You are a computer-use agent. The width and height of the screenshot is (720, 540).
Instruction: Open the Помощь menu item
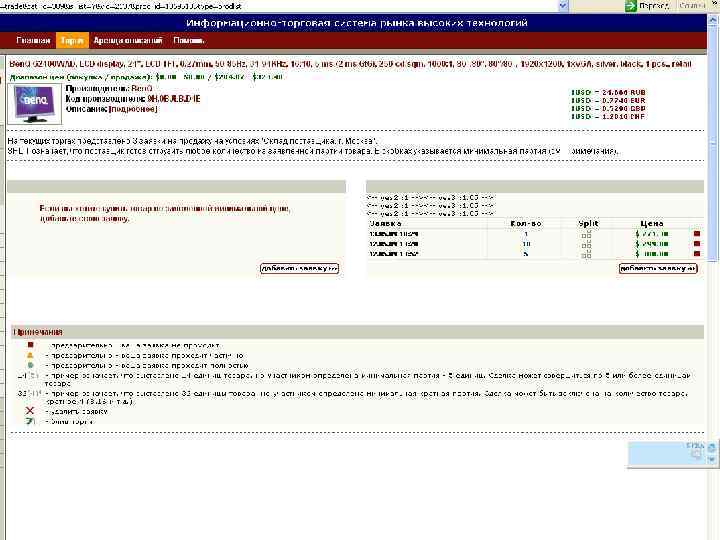click(189, 40)
